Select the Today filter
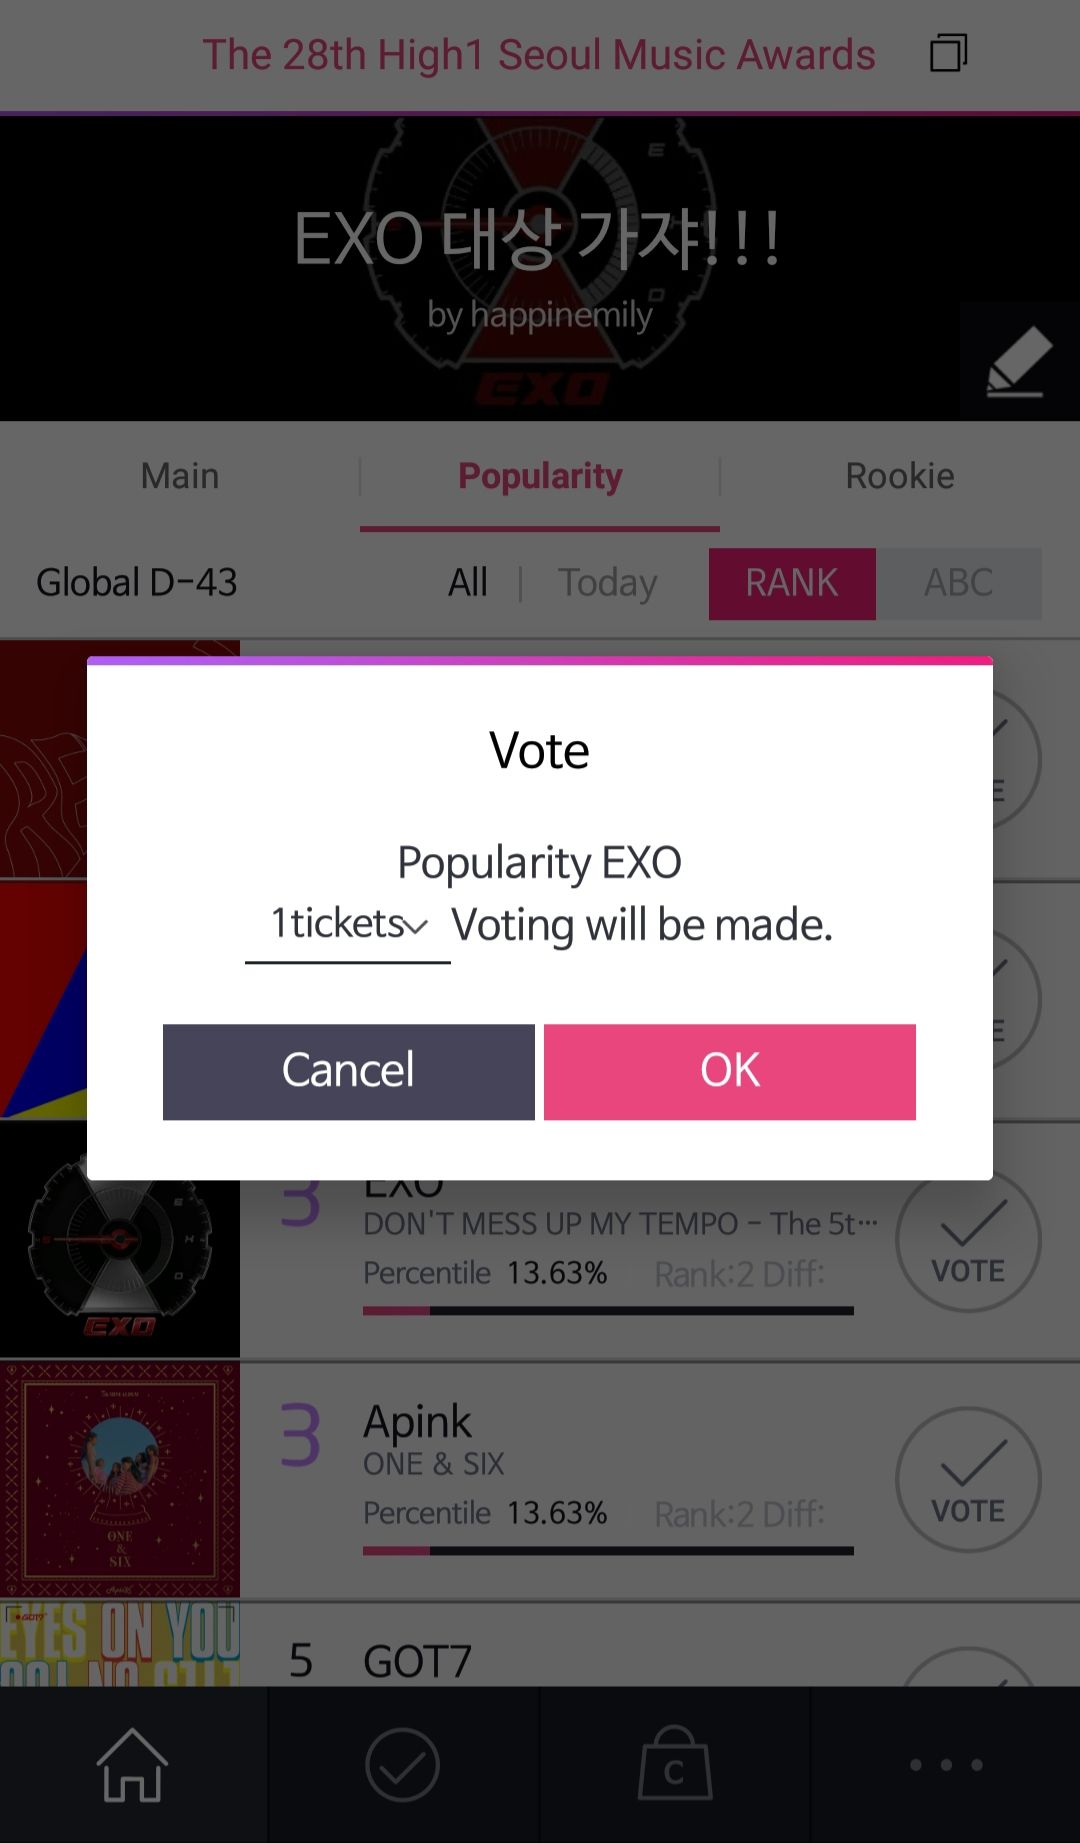Image resolution: width=1080 pixels, height=1843 pixels. pyautogui.click(x=608, y=583)
